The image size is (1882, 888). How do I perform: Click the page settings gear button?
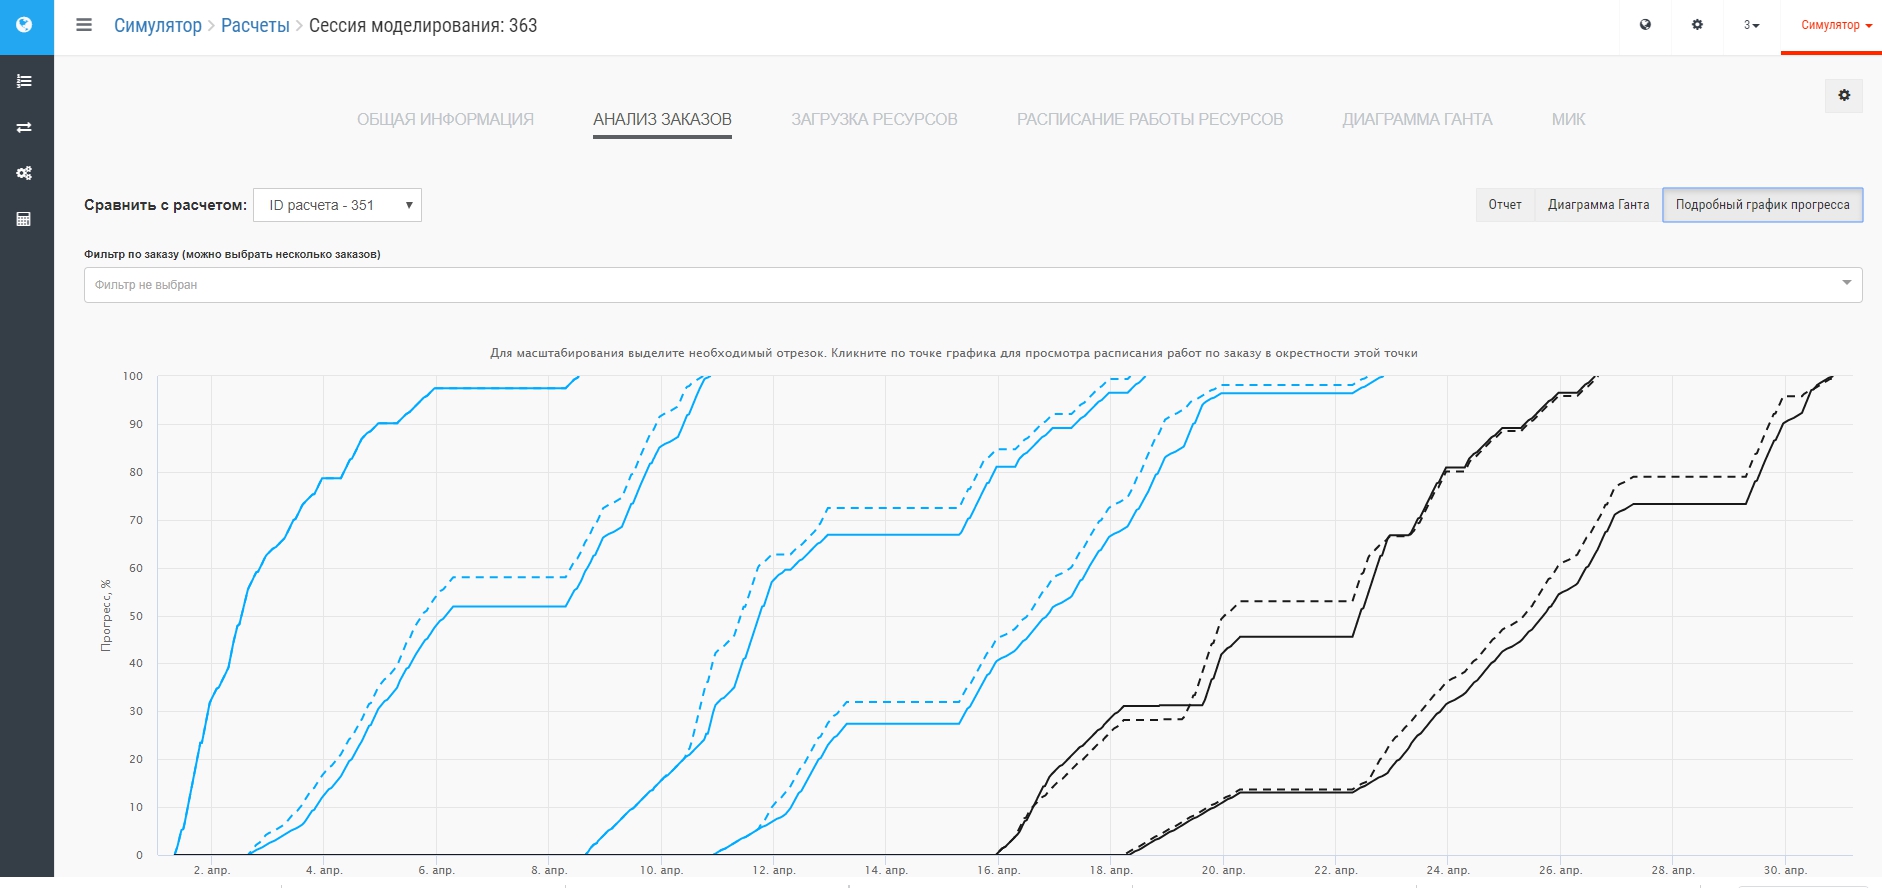[x=1844, y=95]
